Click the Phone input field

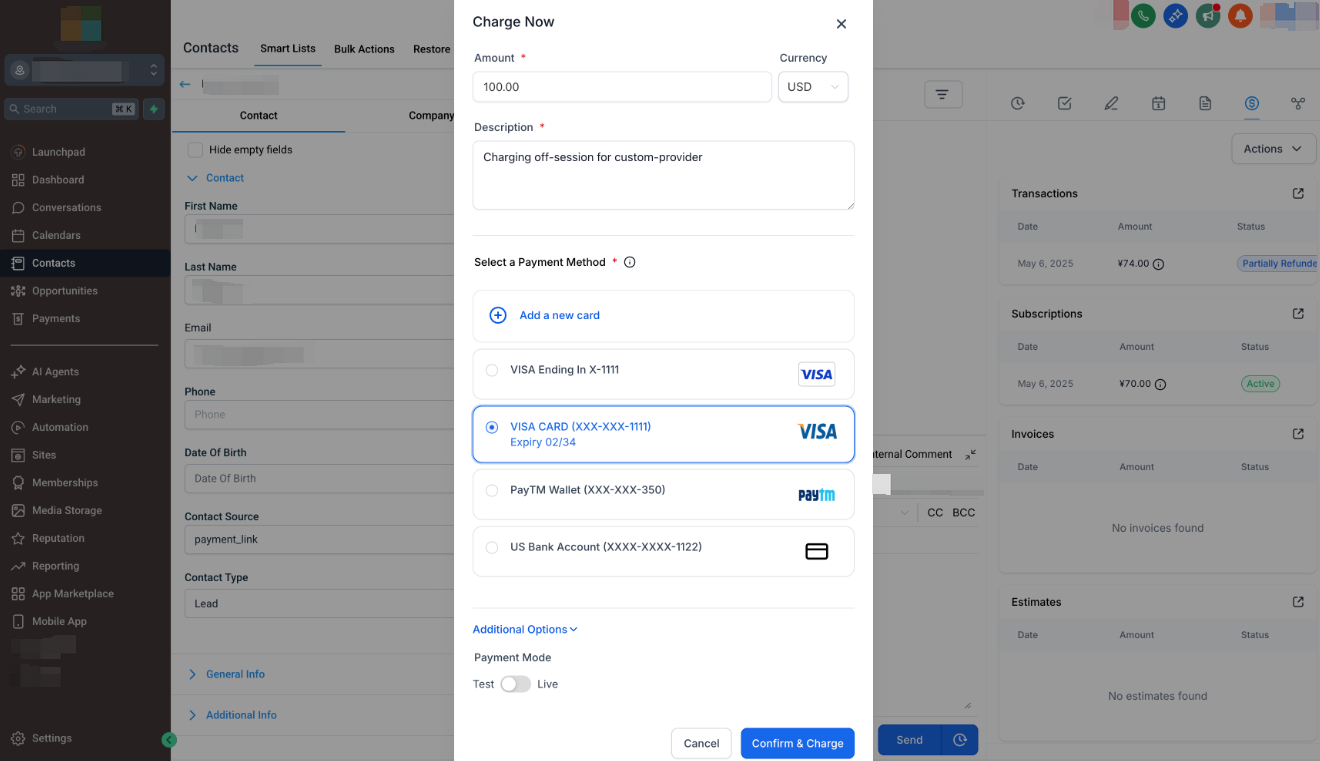[x=319, y=414]
